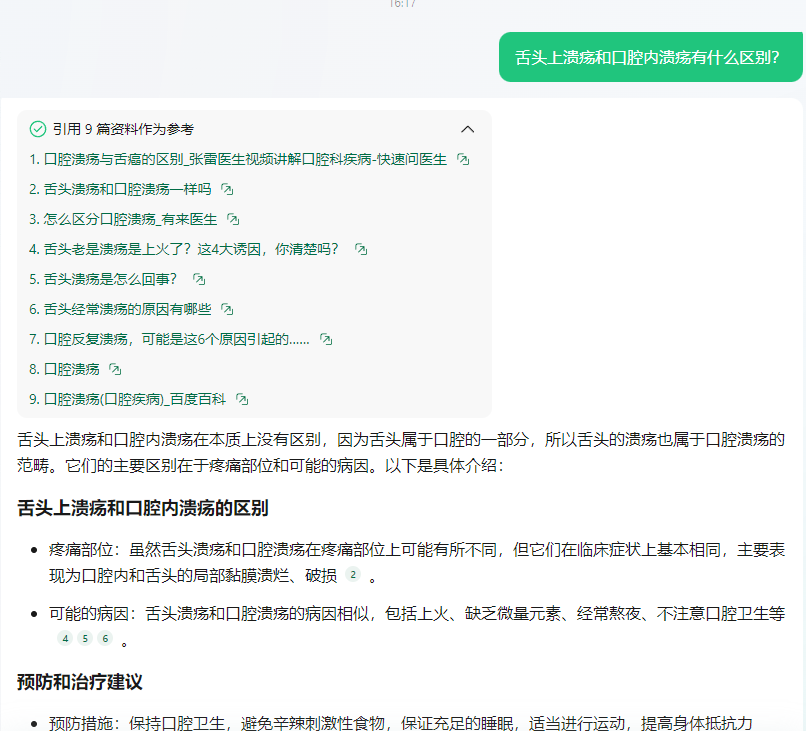This screenshot has width=806, height=731.
Task: Click citation badge number 4
Action: (x=66, y=638)
